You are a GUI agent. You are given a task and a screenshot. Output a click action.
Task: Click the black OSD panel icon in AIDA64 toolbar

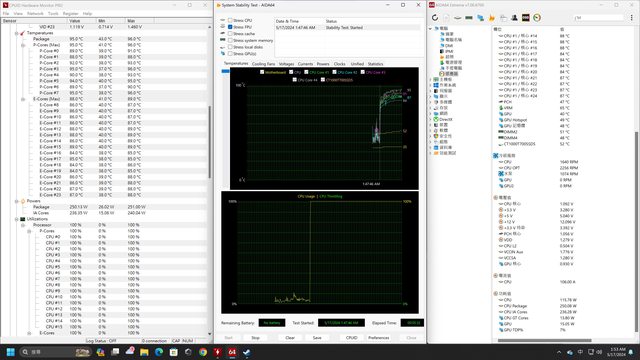click(x=526, y=18)
